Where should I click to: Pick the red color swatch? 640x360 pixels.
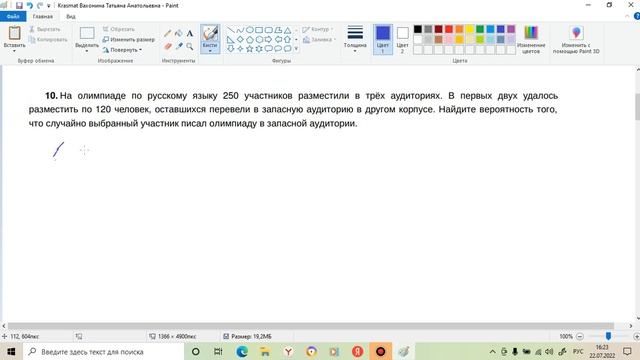(449, 29)
